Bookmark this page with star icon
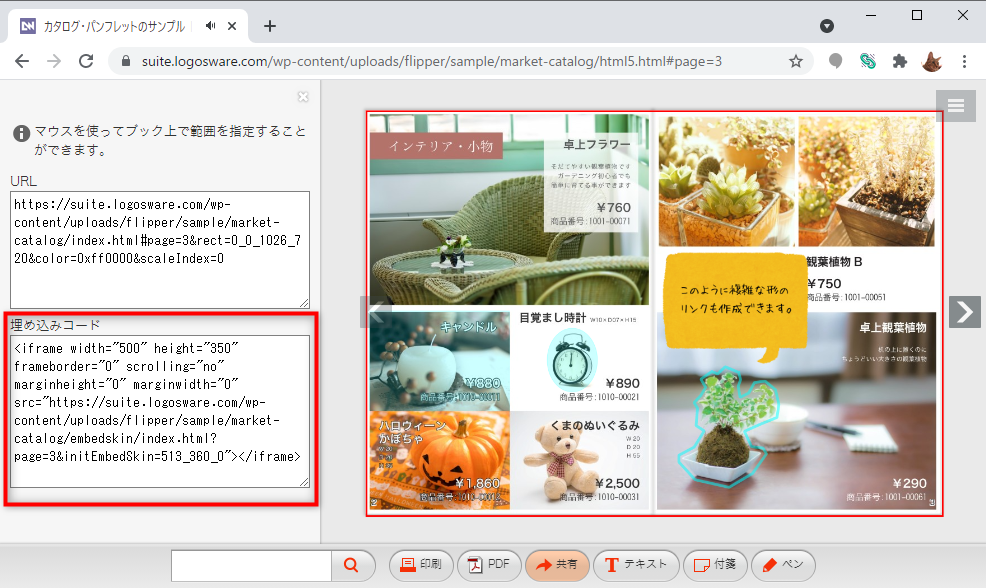This screenshot has height=588, width=986. 796,61
